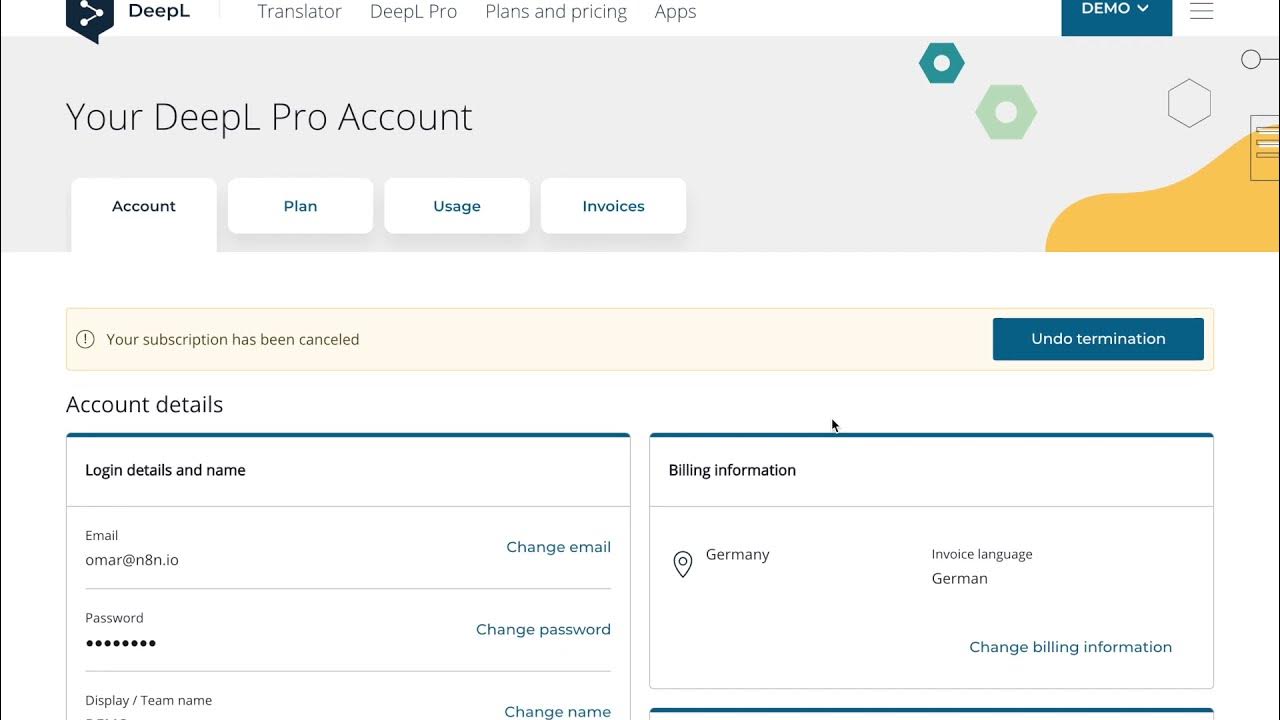Open the Translator menu item
Screen dimensions: 1280x720
click(299, 12)
